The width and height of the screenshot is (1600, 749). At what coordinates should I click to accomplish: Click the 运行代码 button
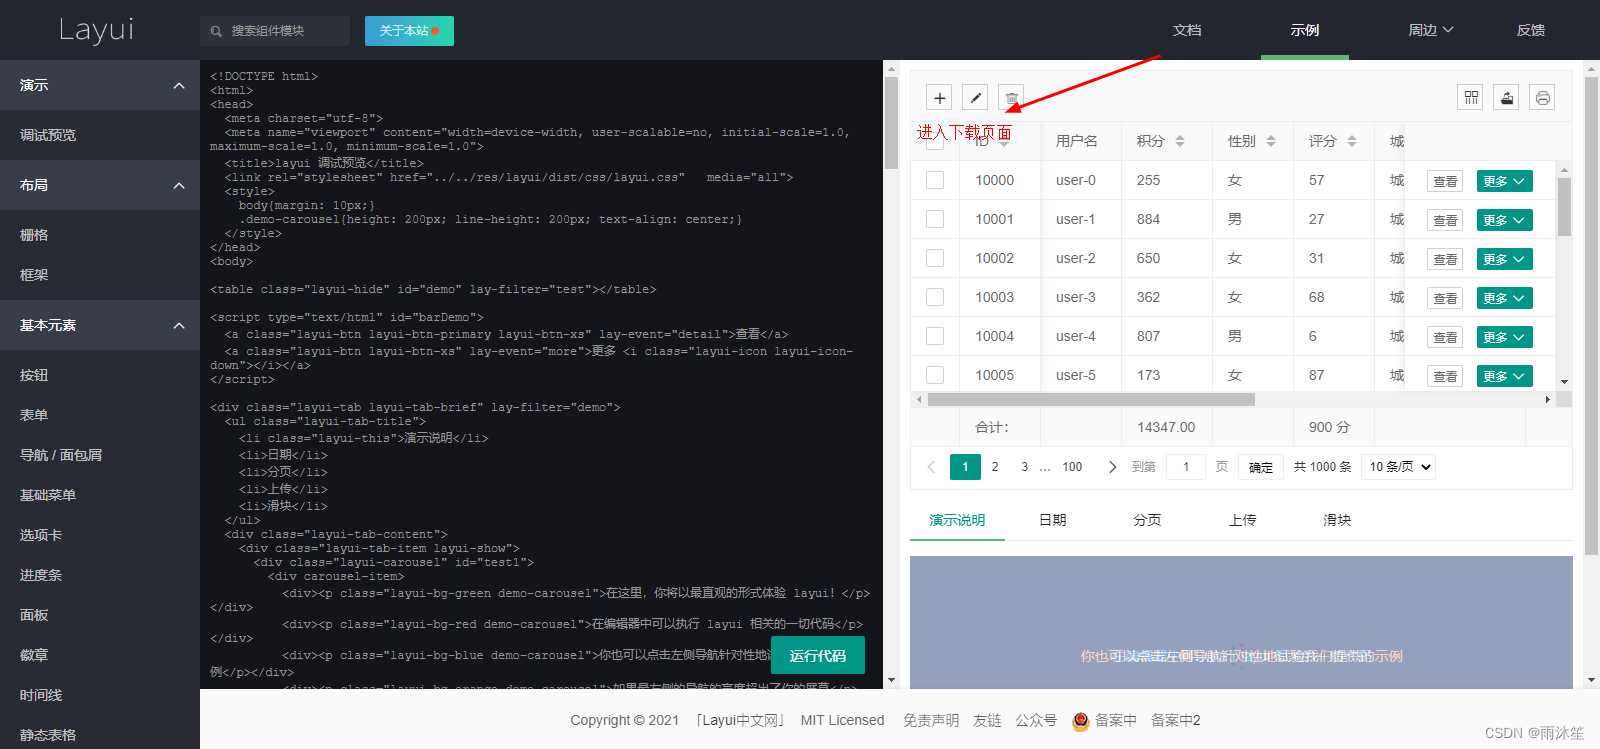[x=818, y=655]
